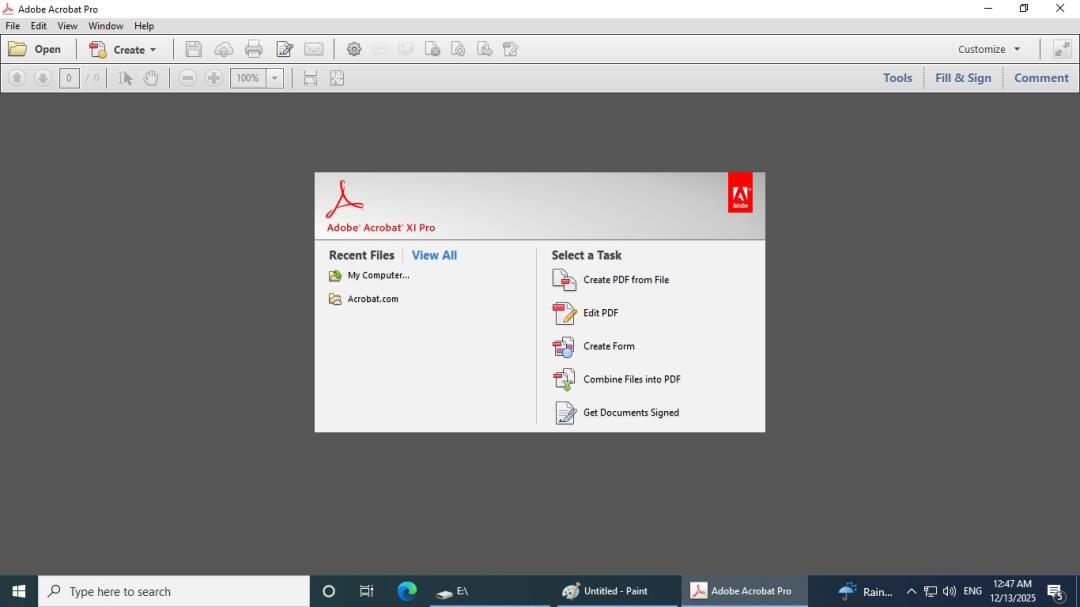1080x607 pixels.
Task: Click the envelope email icon
Action: pyautogui.click(x=313, y=49)
